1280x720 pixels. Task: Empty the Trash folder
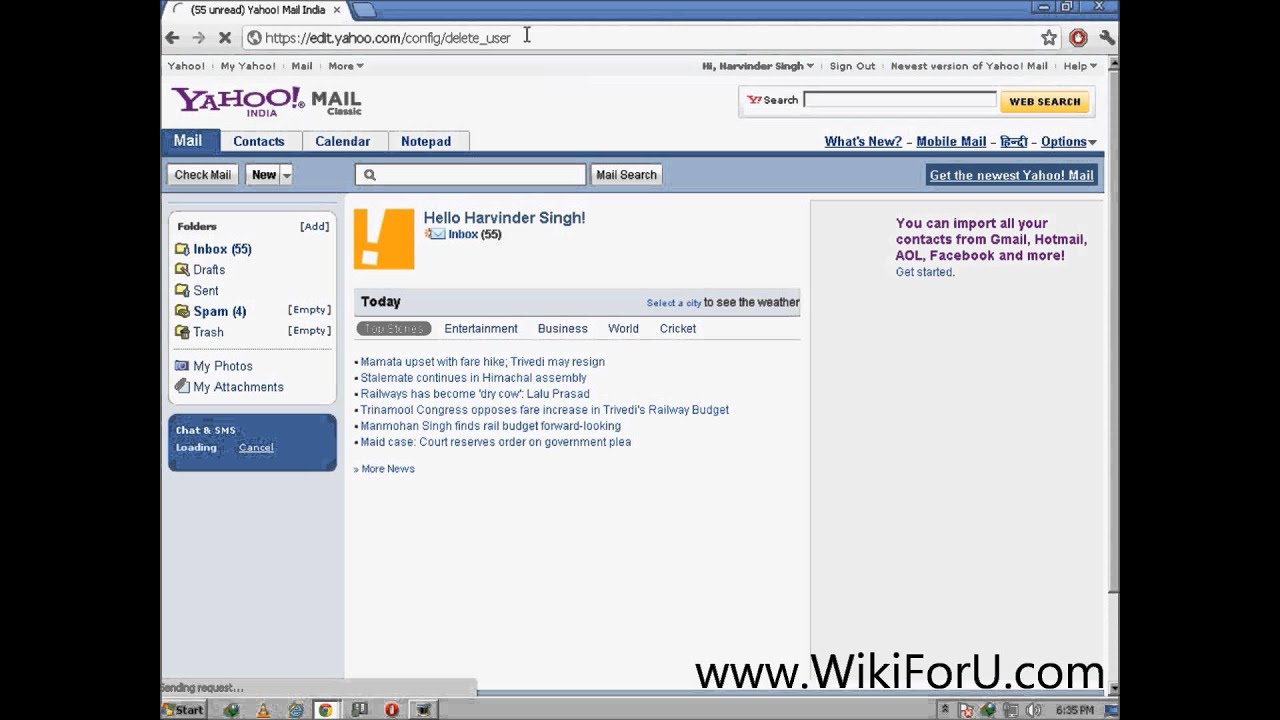(x=309, y=331)
